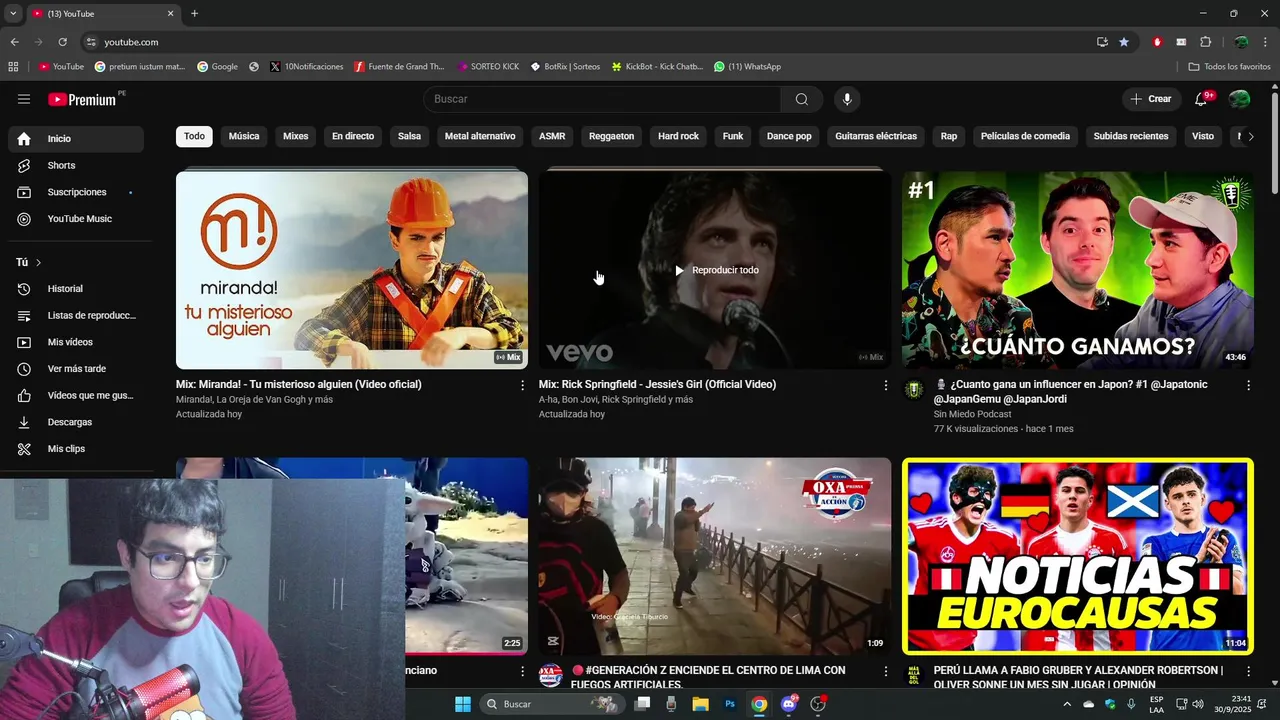Viewport: 1280px width, 720px height.
Task: Open Chrome extensions puzzle icon
Action: (x=1205, y=42)
